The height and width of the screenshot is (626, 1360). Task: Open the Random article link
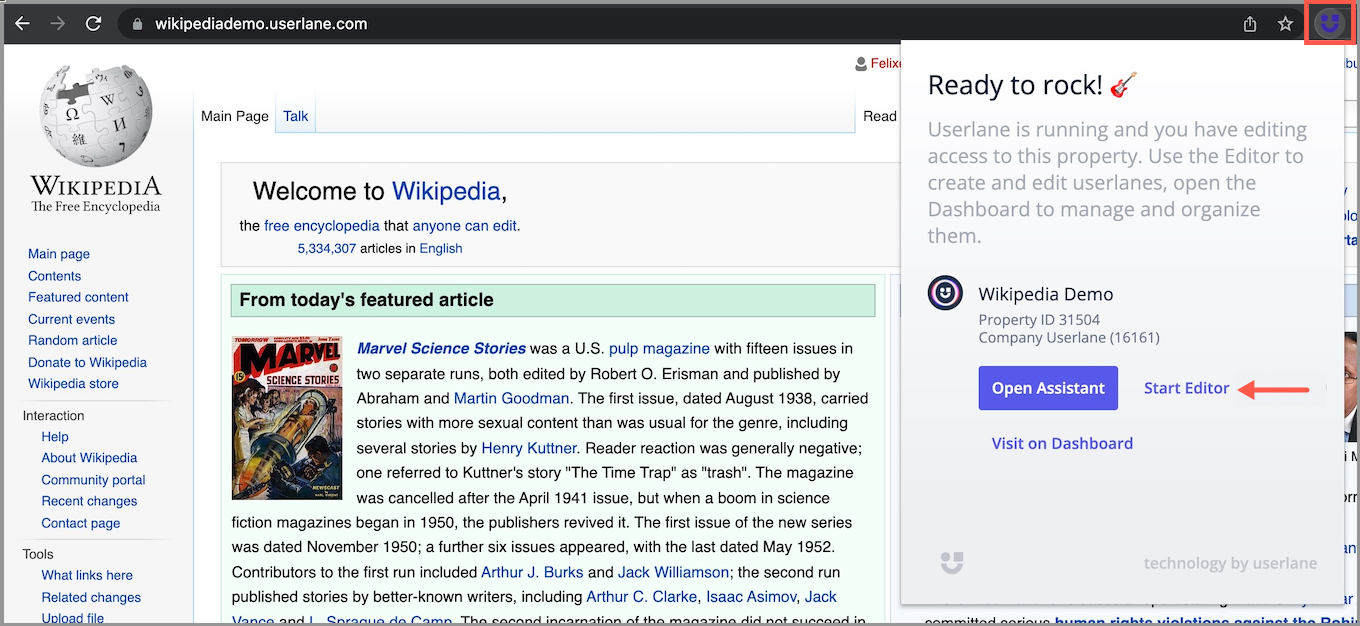(72, 340)
